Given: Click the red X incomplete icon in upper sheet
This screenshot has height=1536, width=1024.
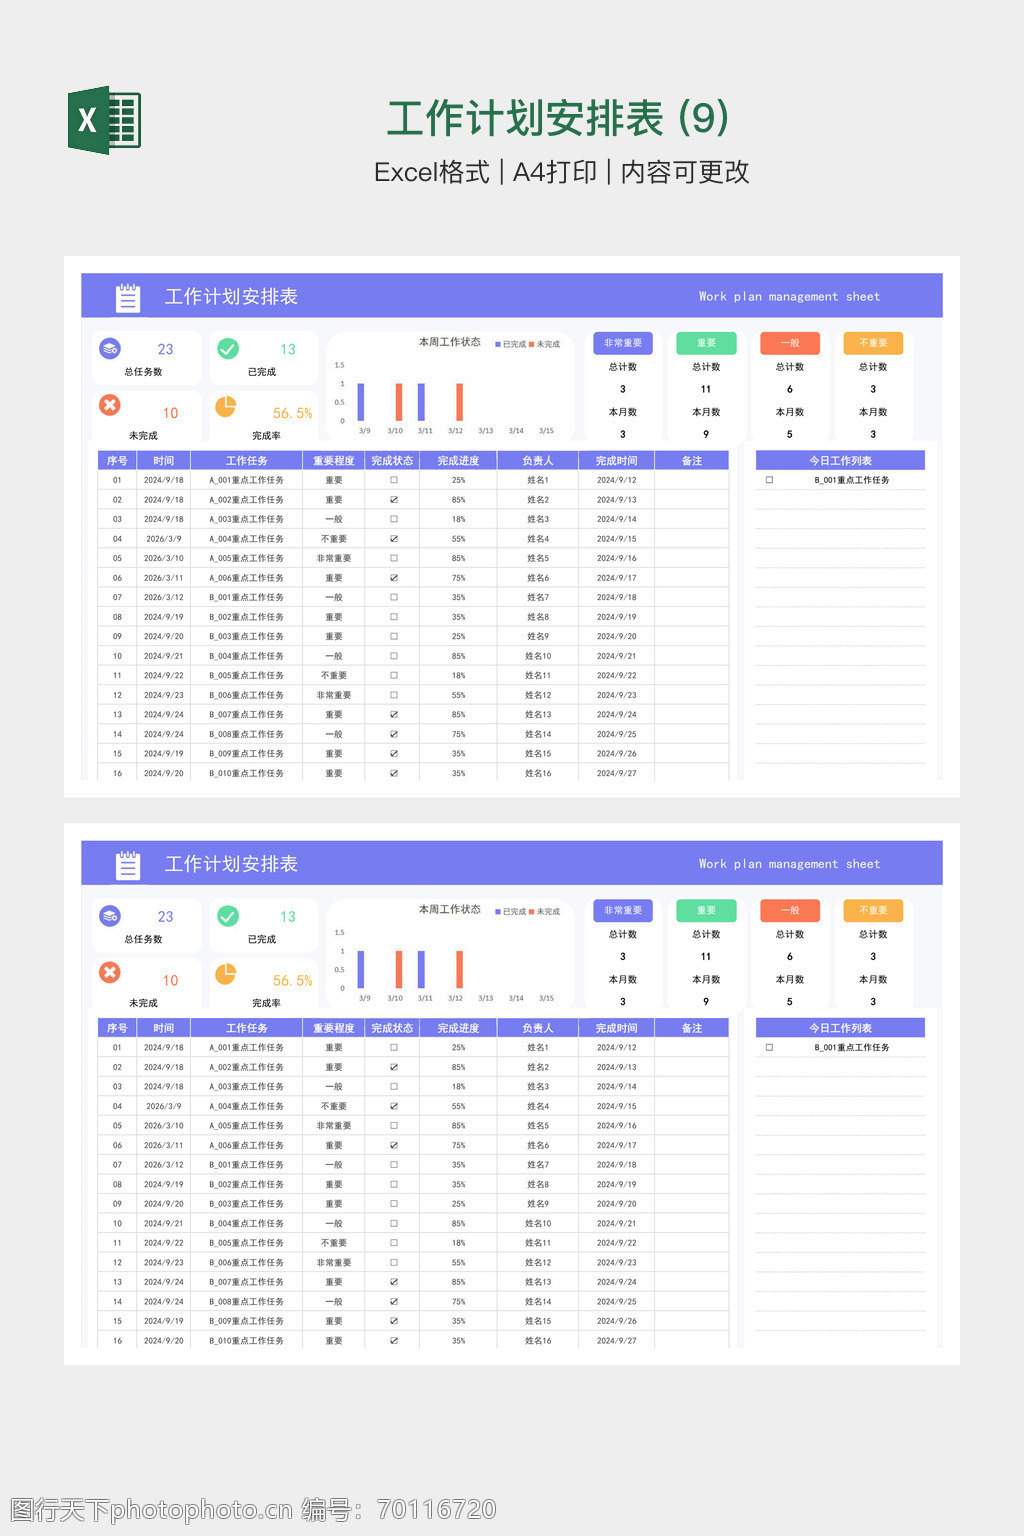Looking at the screenshot, I should click(x=110, y=405).
